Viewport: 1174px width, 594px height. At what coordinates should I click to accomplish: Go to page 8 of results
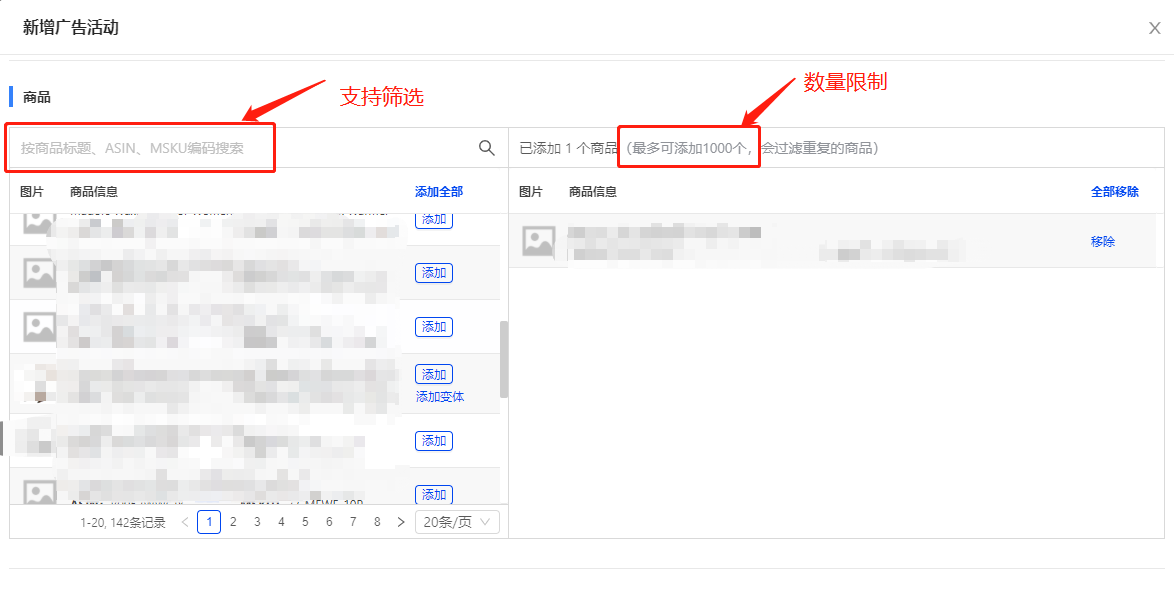coord(377,522)
